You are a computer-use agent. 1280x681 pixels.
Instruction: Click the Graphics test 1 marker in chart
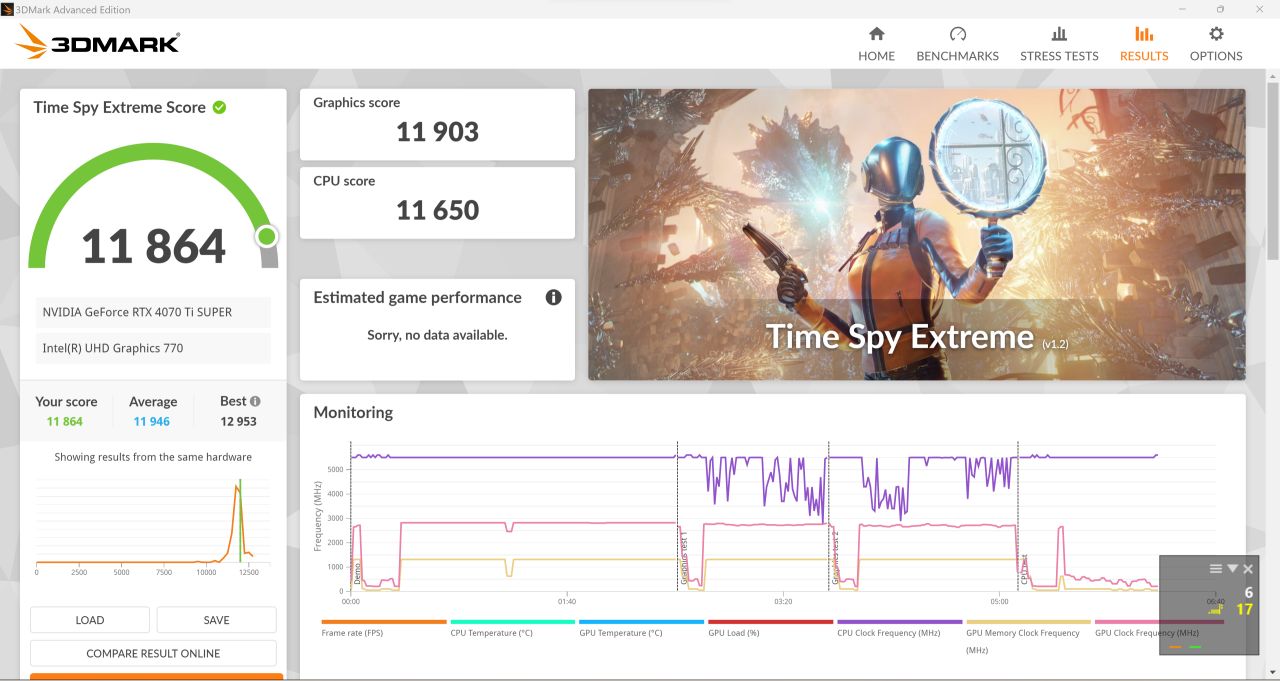684,557
